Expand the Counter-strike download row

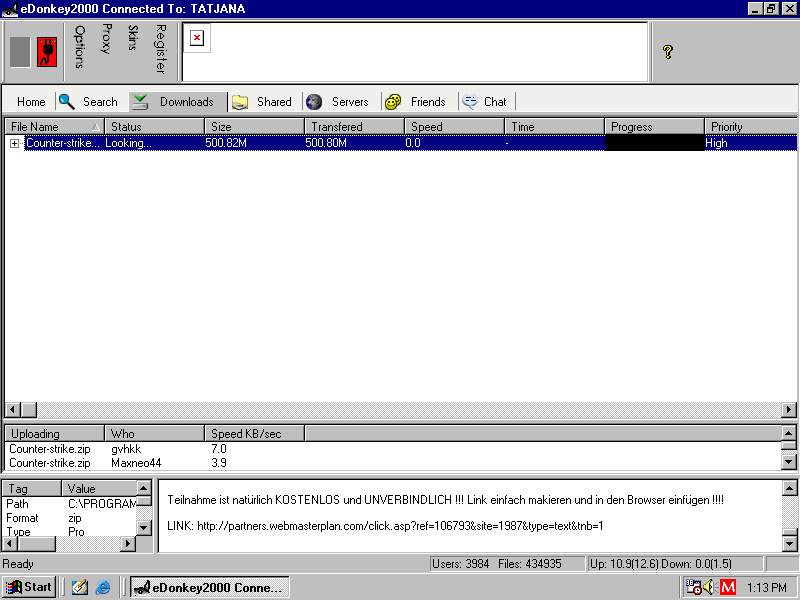point(15,143)
